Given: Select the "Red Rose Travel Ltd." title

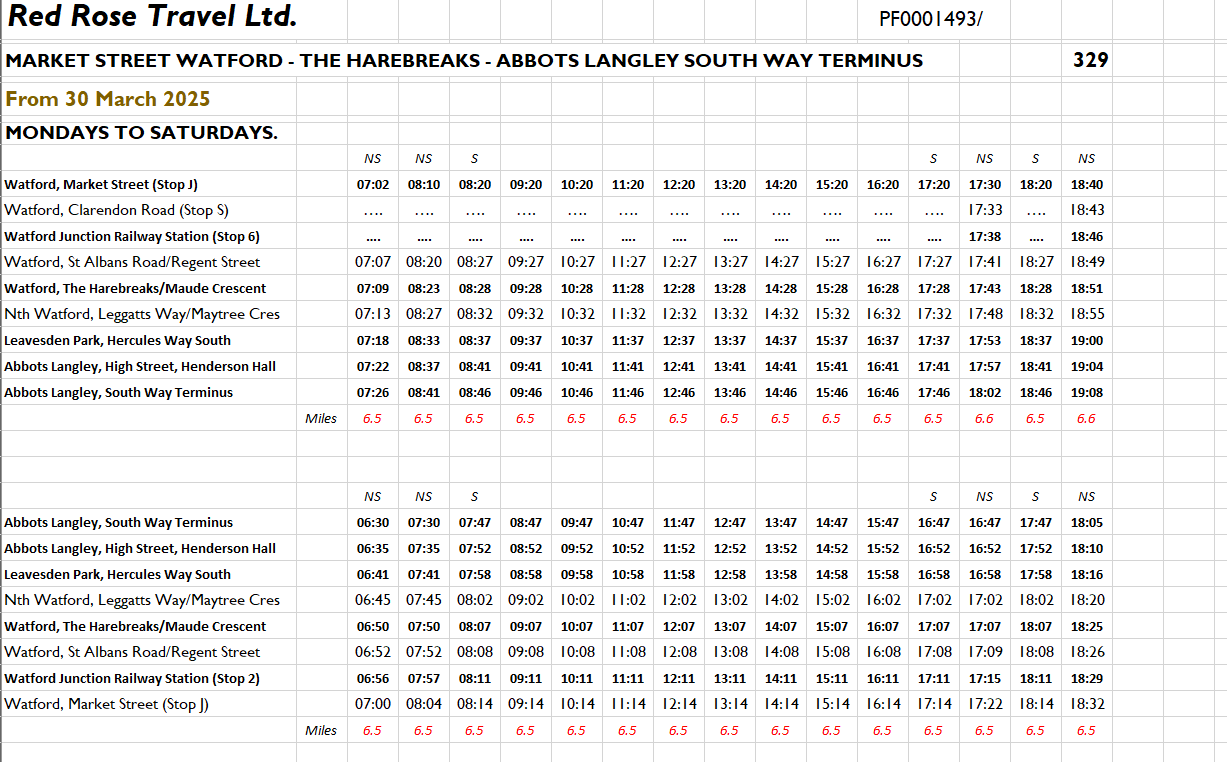Looking at the screenshot, I should pyautogui.click(x=152, y=17).
